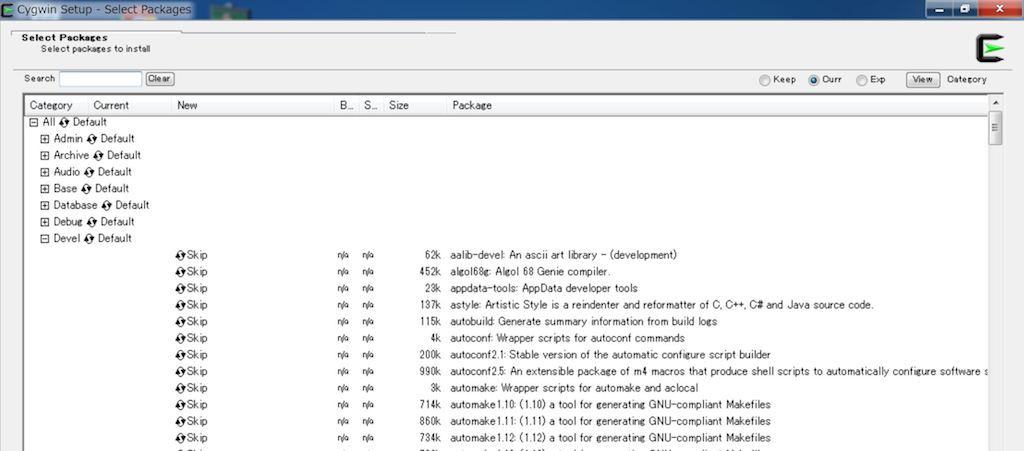
Task: Click the cycle icon for Database category
Action: tap(106, 206)
